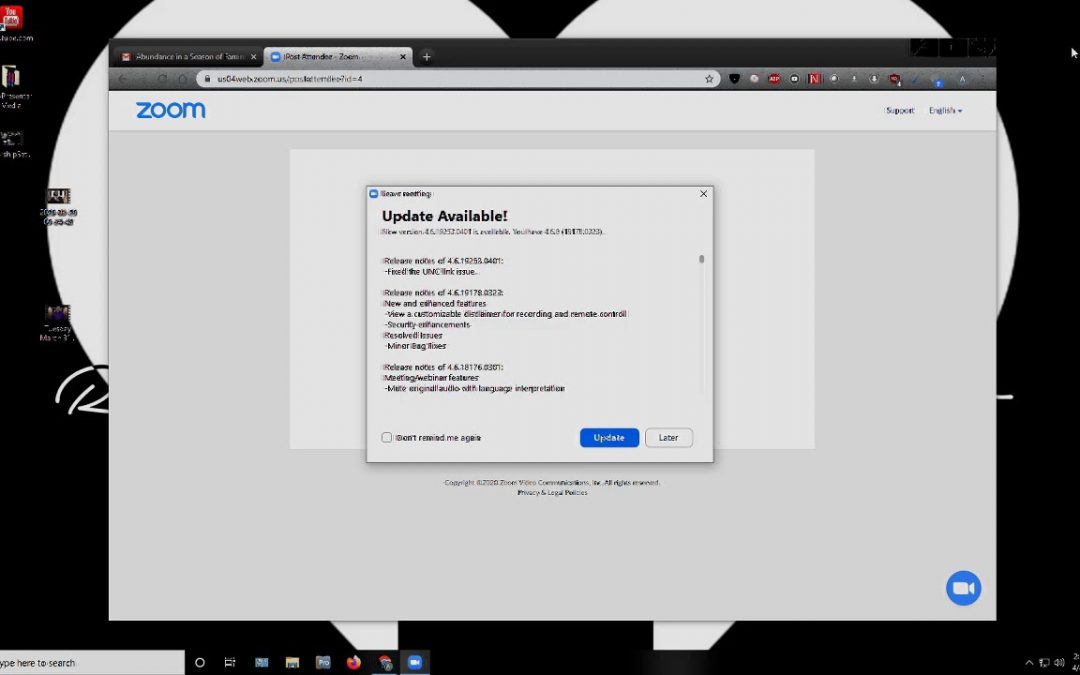Screen dimensions: 1080x675
Task: Click the blue Update button
Action: [609, 437]
